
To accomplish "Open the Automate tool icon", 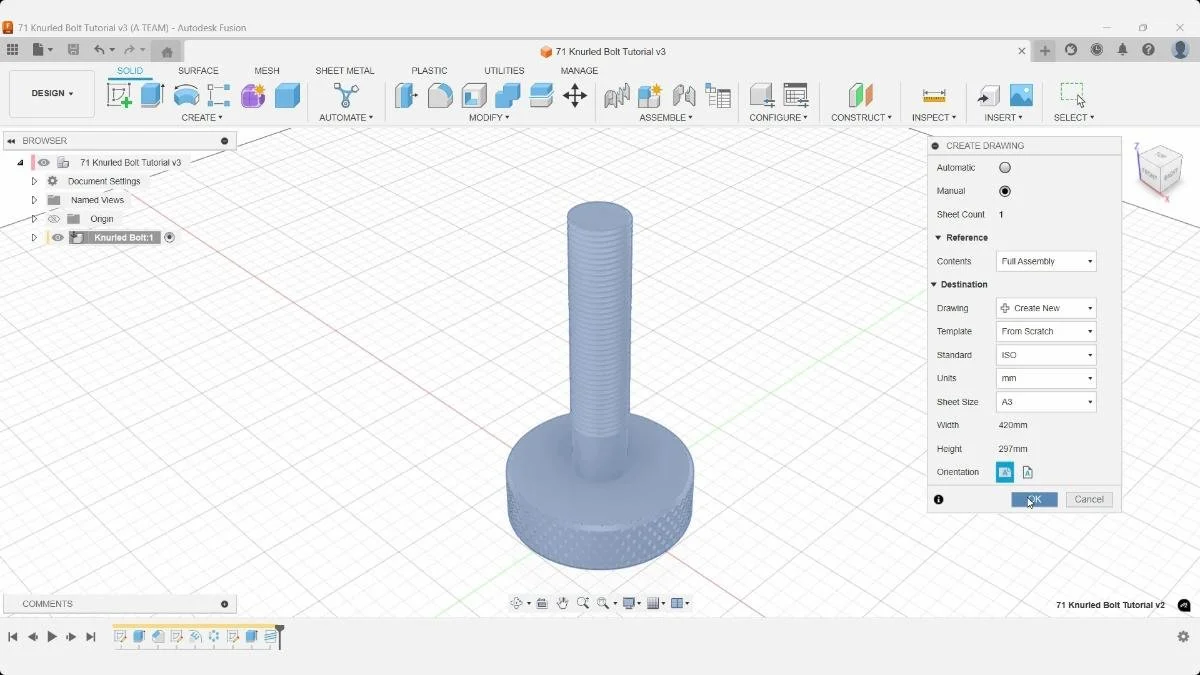I will tap(346, 95).
